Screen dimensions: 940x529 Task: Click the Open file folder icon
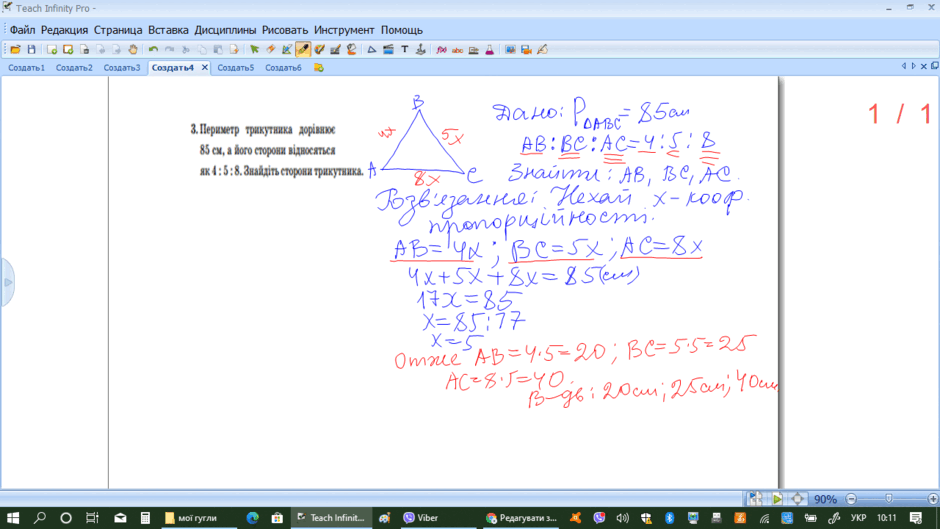[16, 50]
